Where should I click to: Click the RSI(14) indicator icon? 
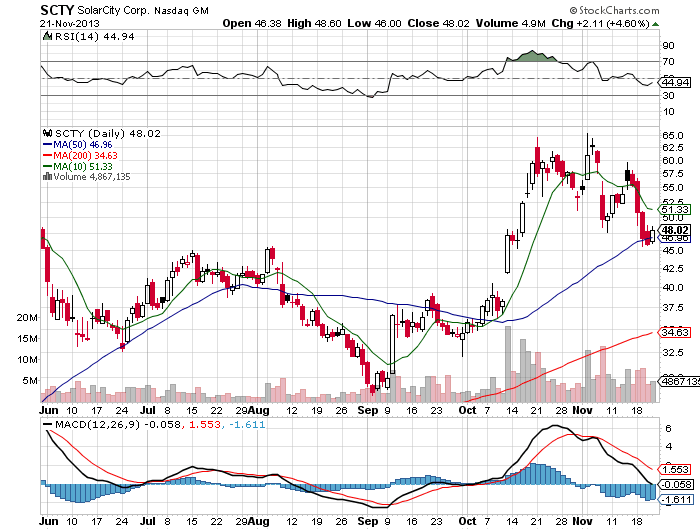click(x=47, y=36)
